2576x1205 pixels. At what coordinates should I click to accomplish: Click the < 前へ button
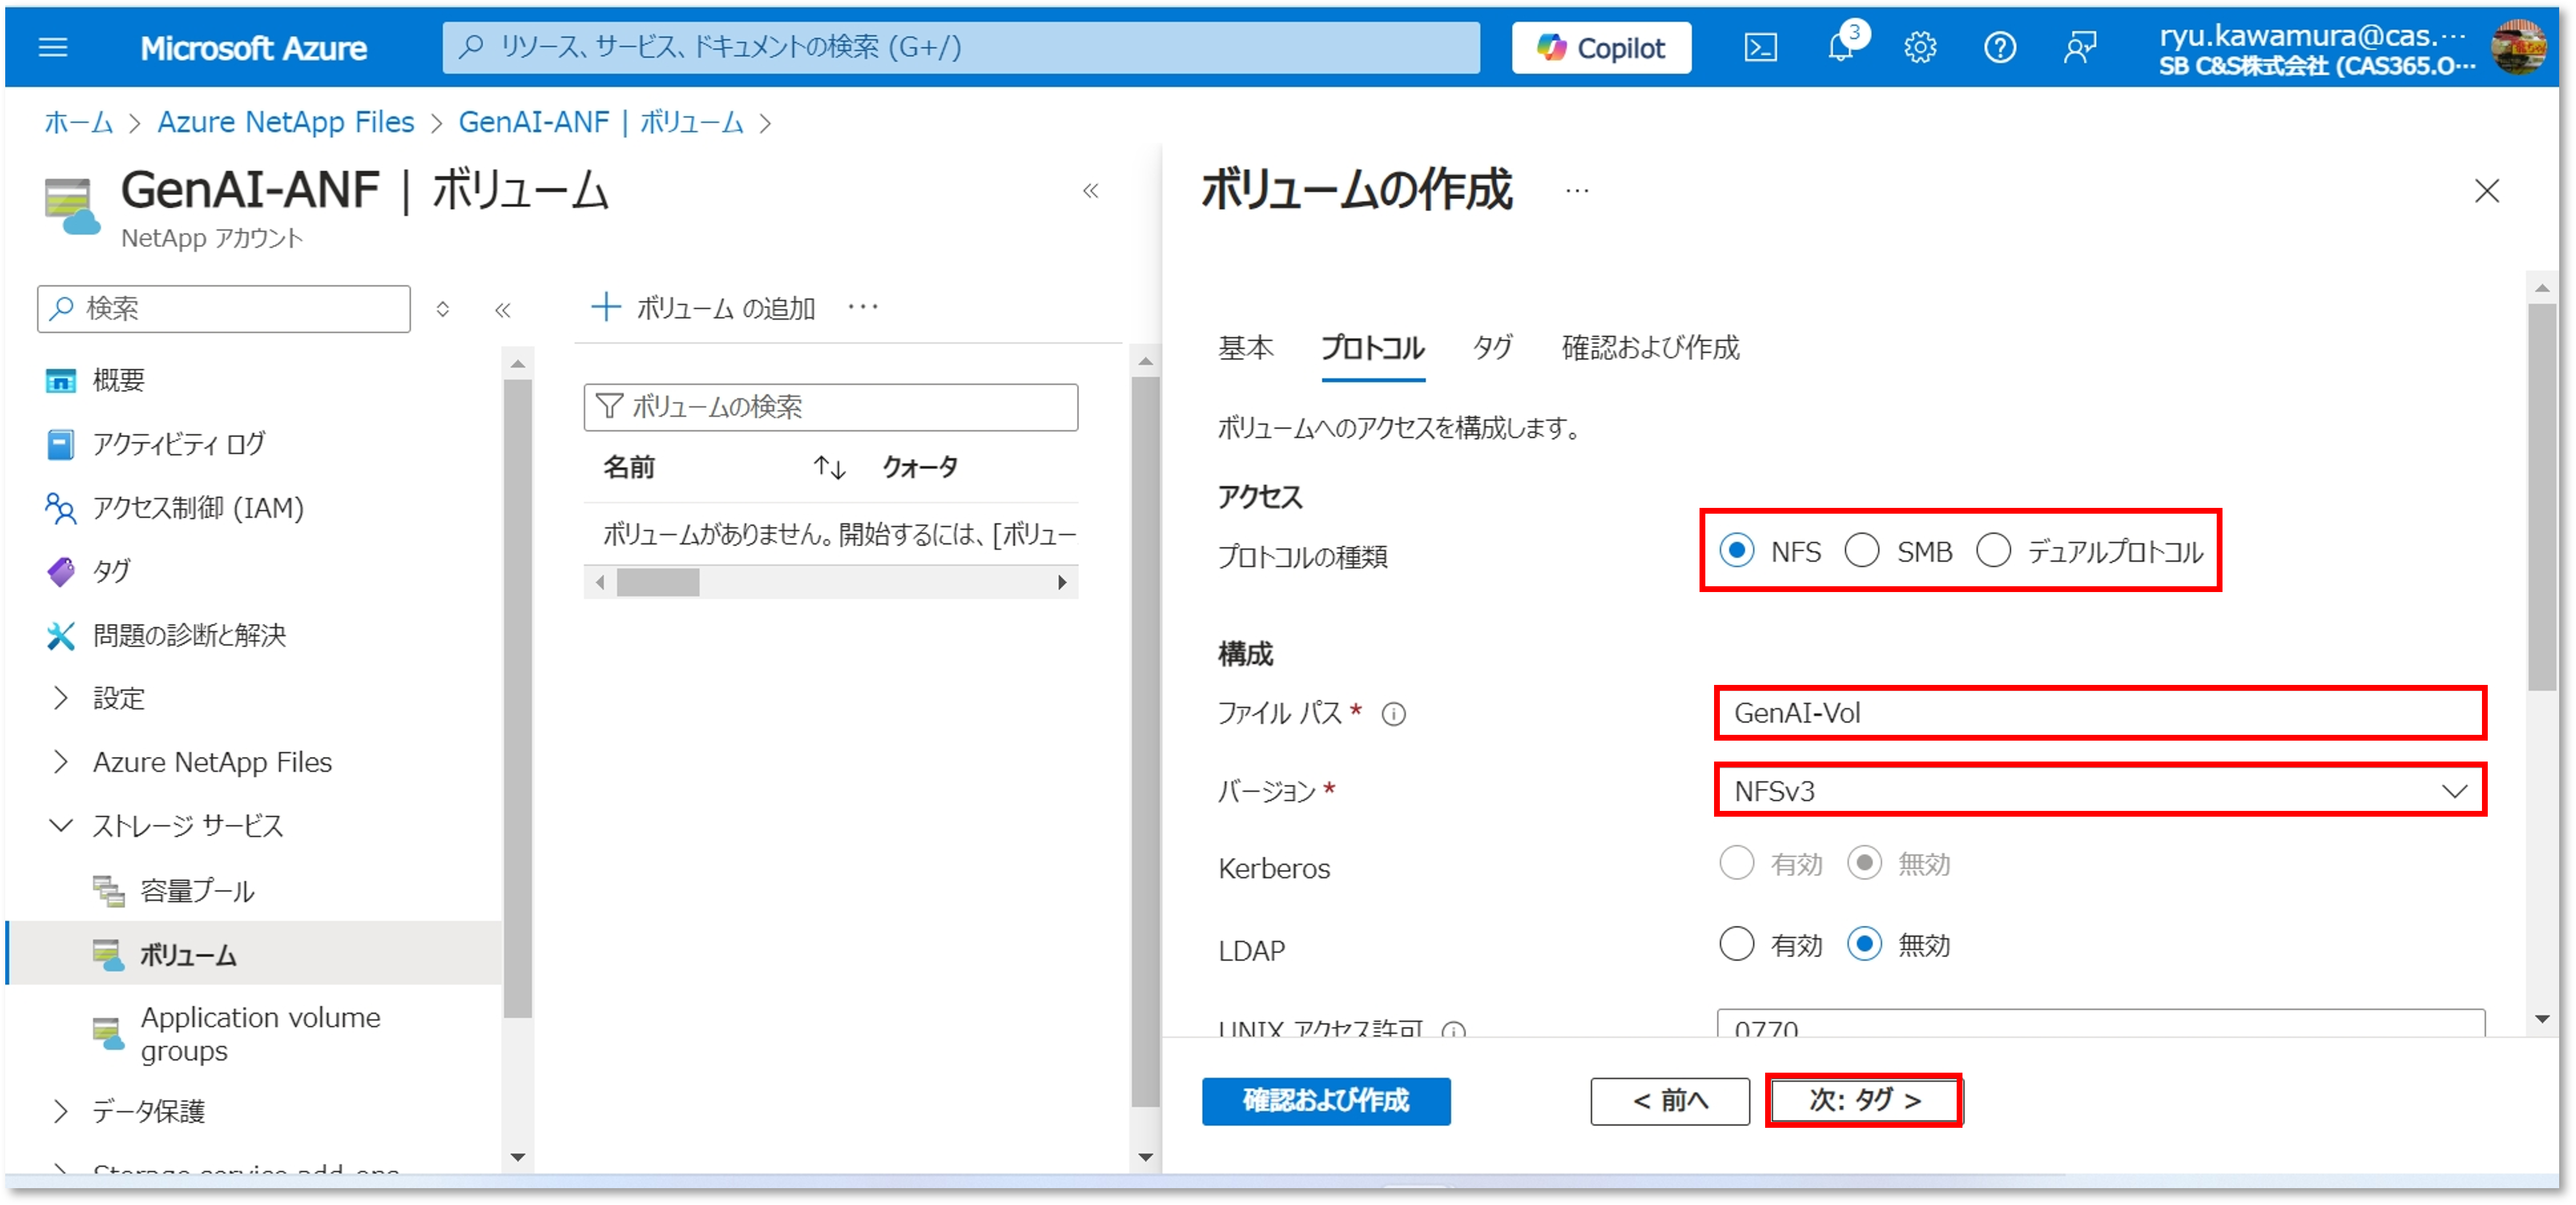click(1670, 1100)
